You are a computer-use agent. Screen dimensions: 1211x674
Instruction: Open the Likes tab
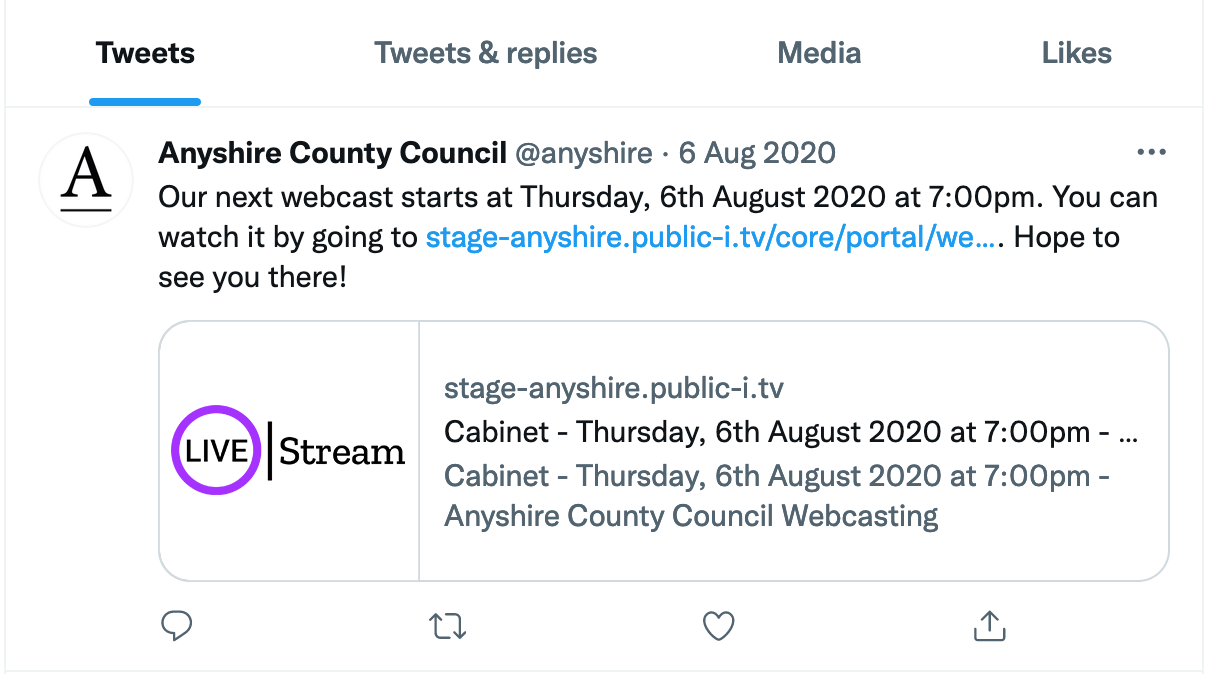click(1077, 53)
